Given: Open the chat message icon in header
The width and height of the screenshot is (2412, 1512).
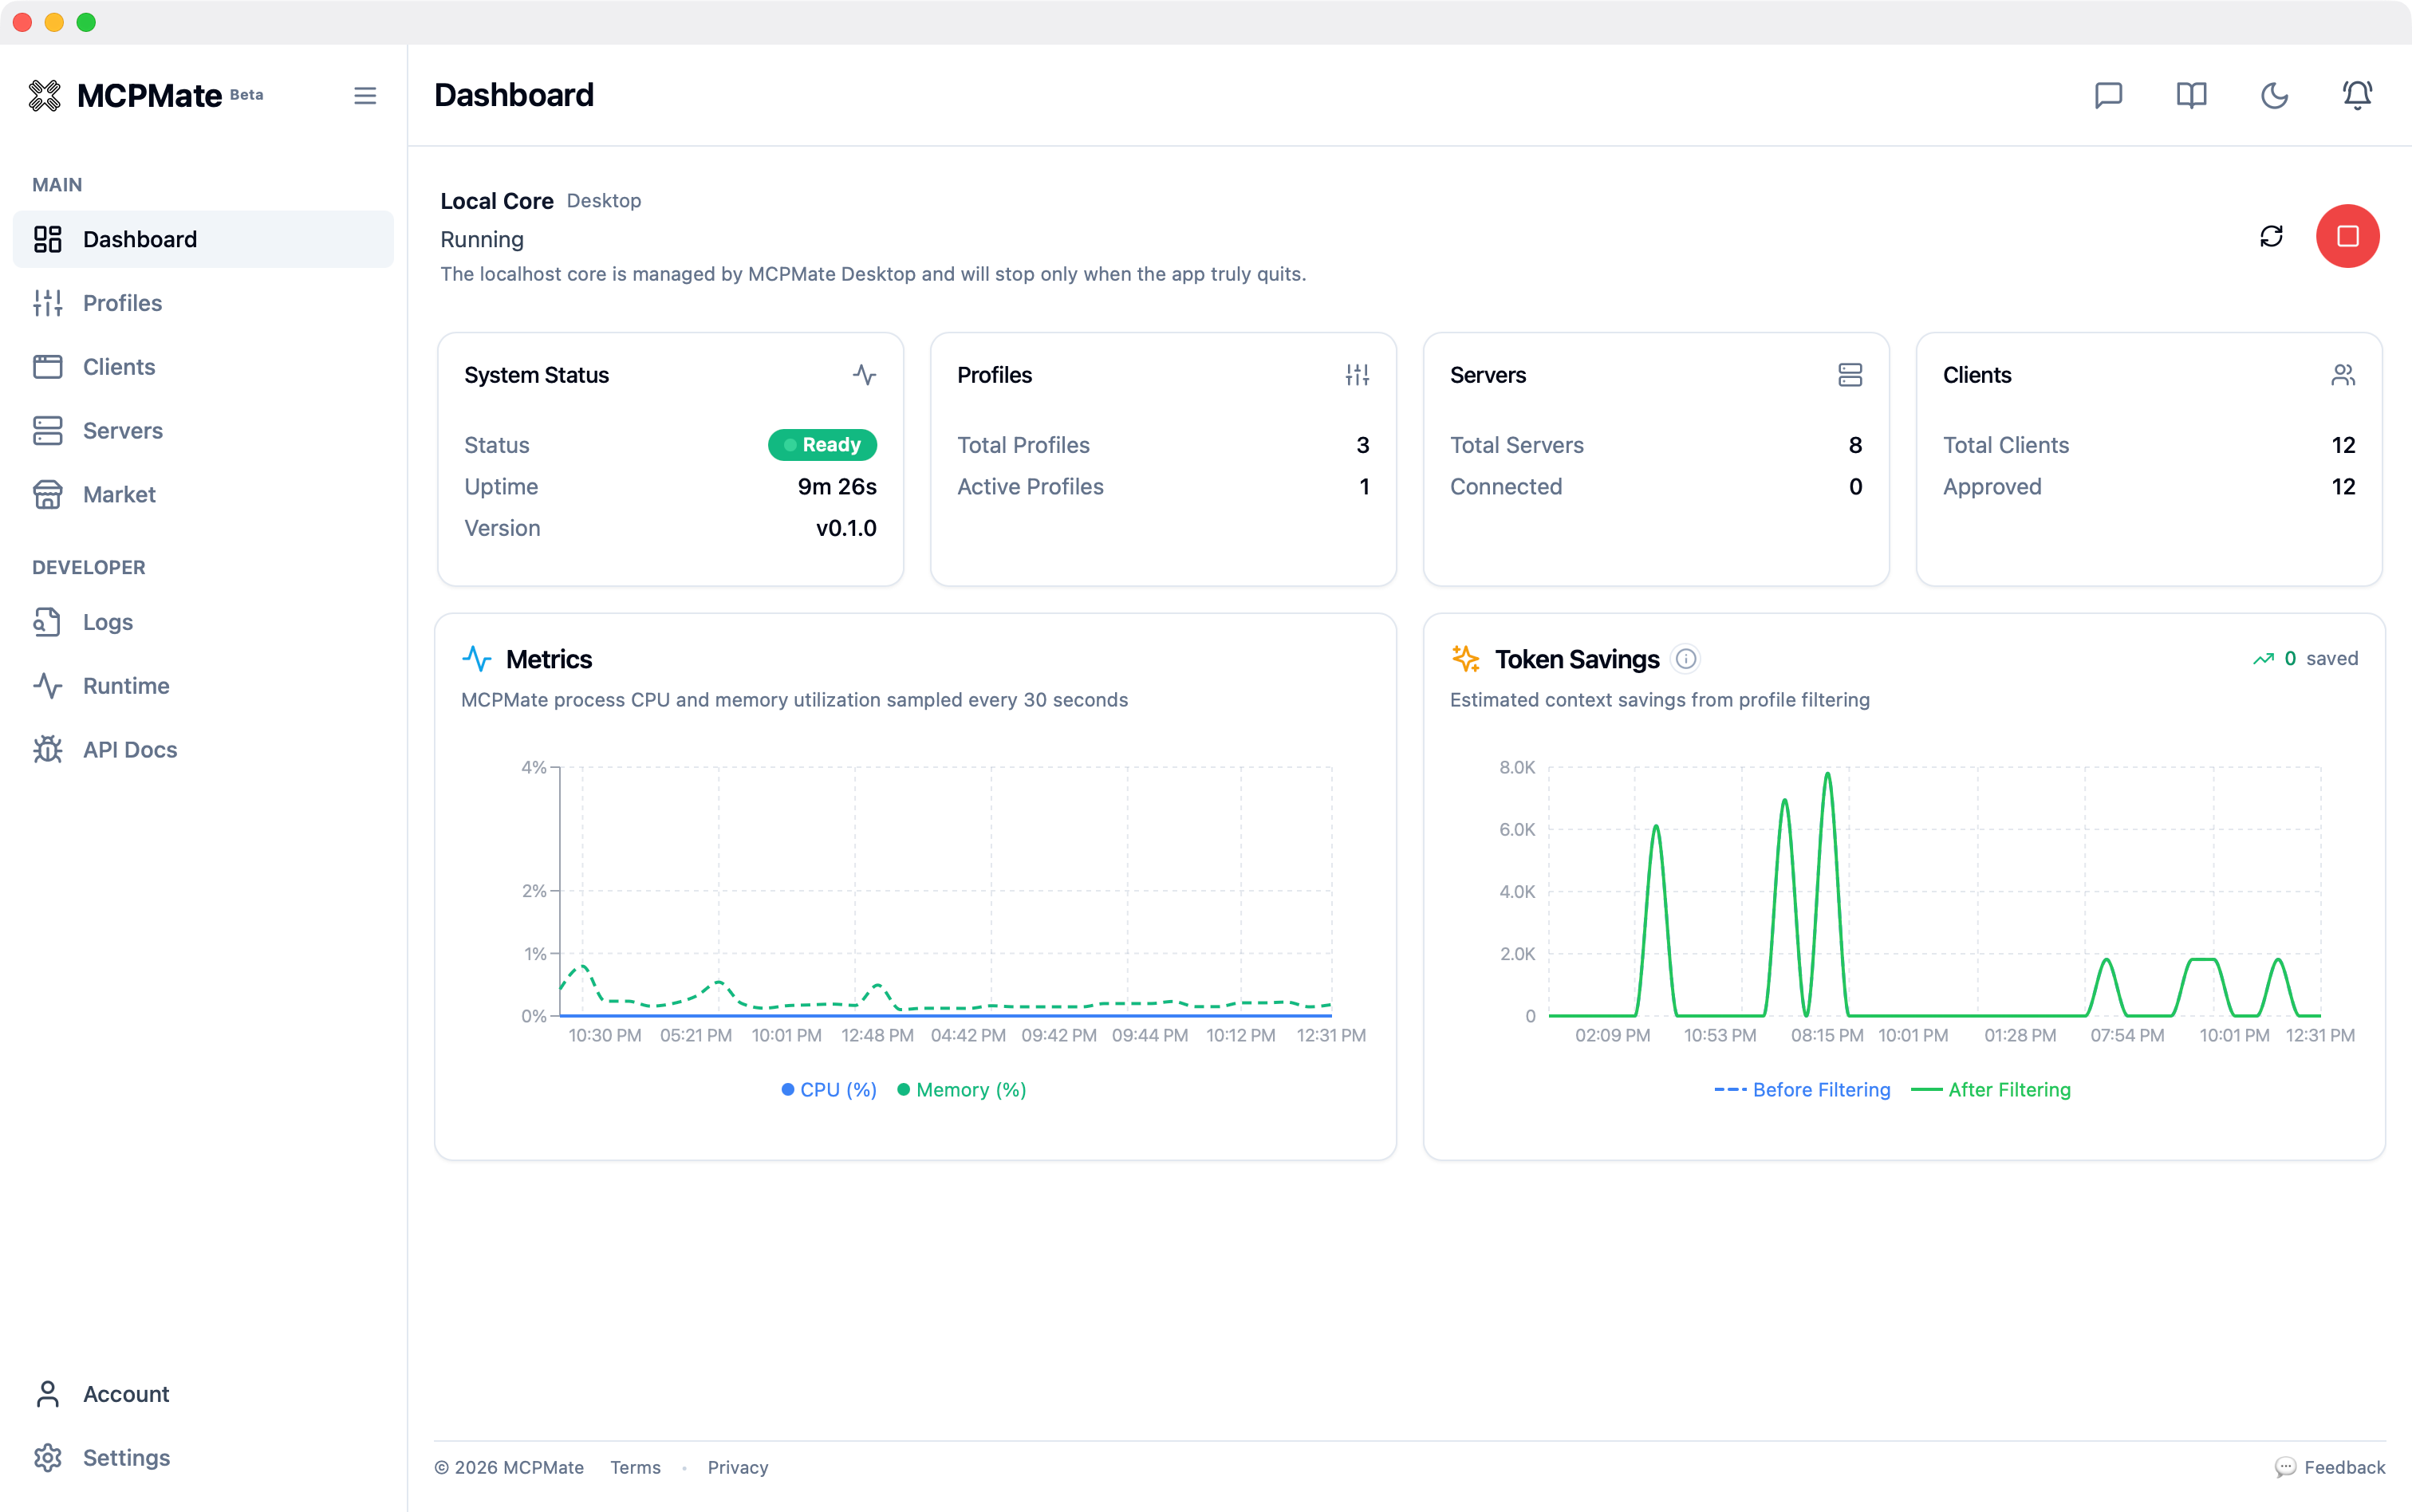Looking at the screenshot, I should click(x=2109, y=95).
